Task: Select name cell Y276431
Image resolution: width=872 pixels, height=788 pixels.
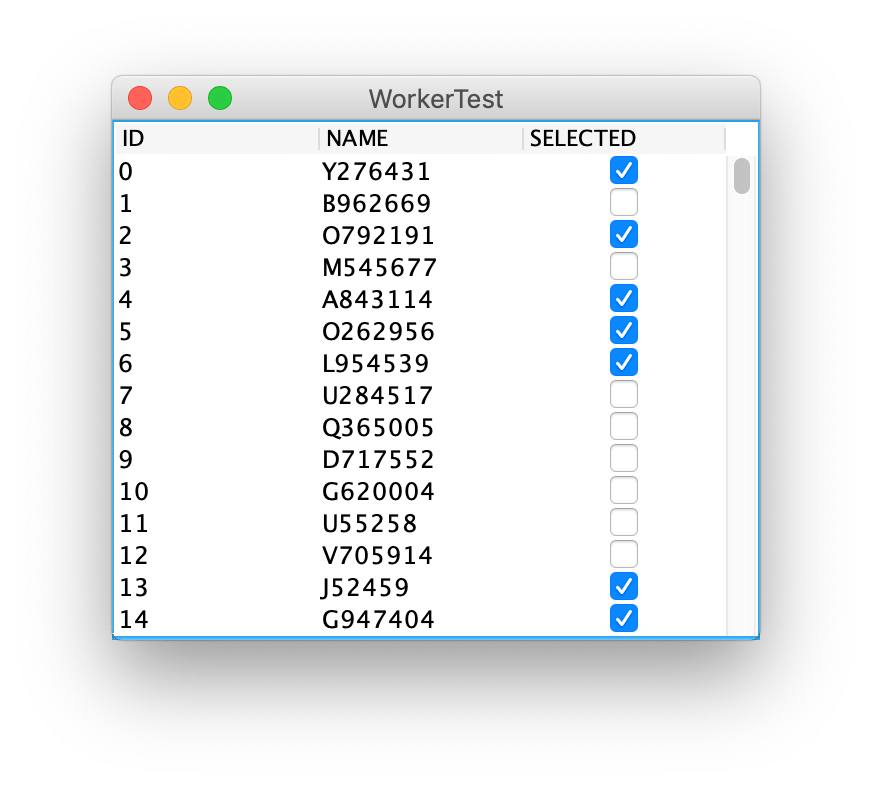Action: (x=421, y=171)
